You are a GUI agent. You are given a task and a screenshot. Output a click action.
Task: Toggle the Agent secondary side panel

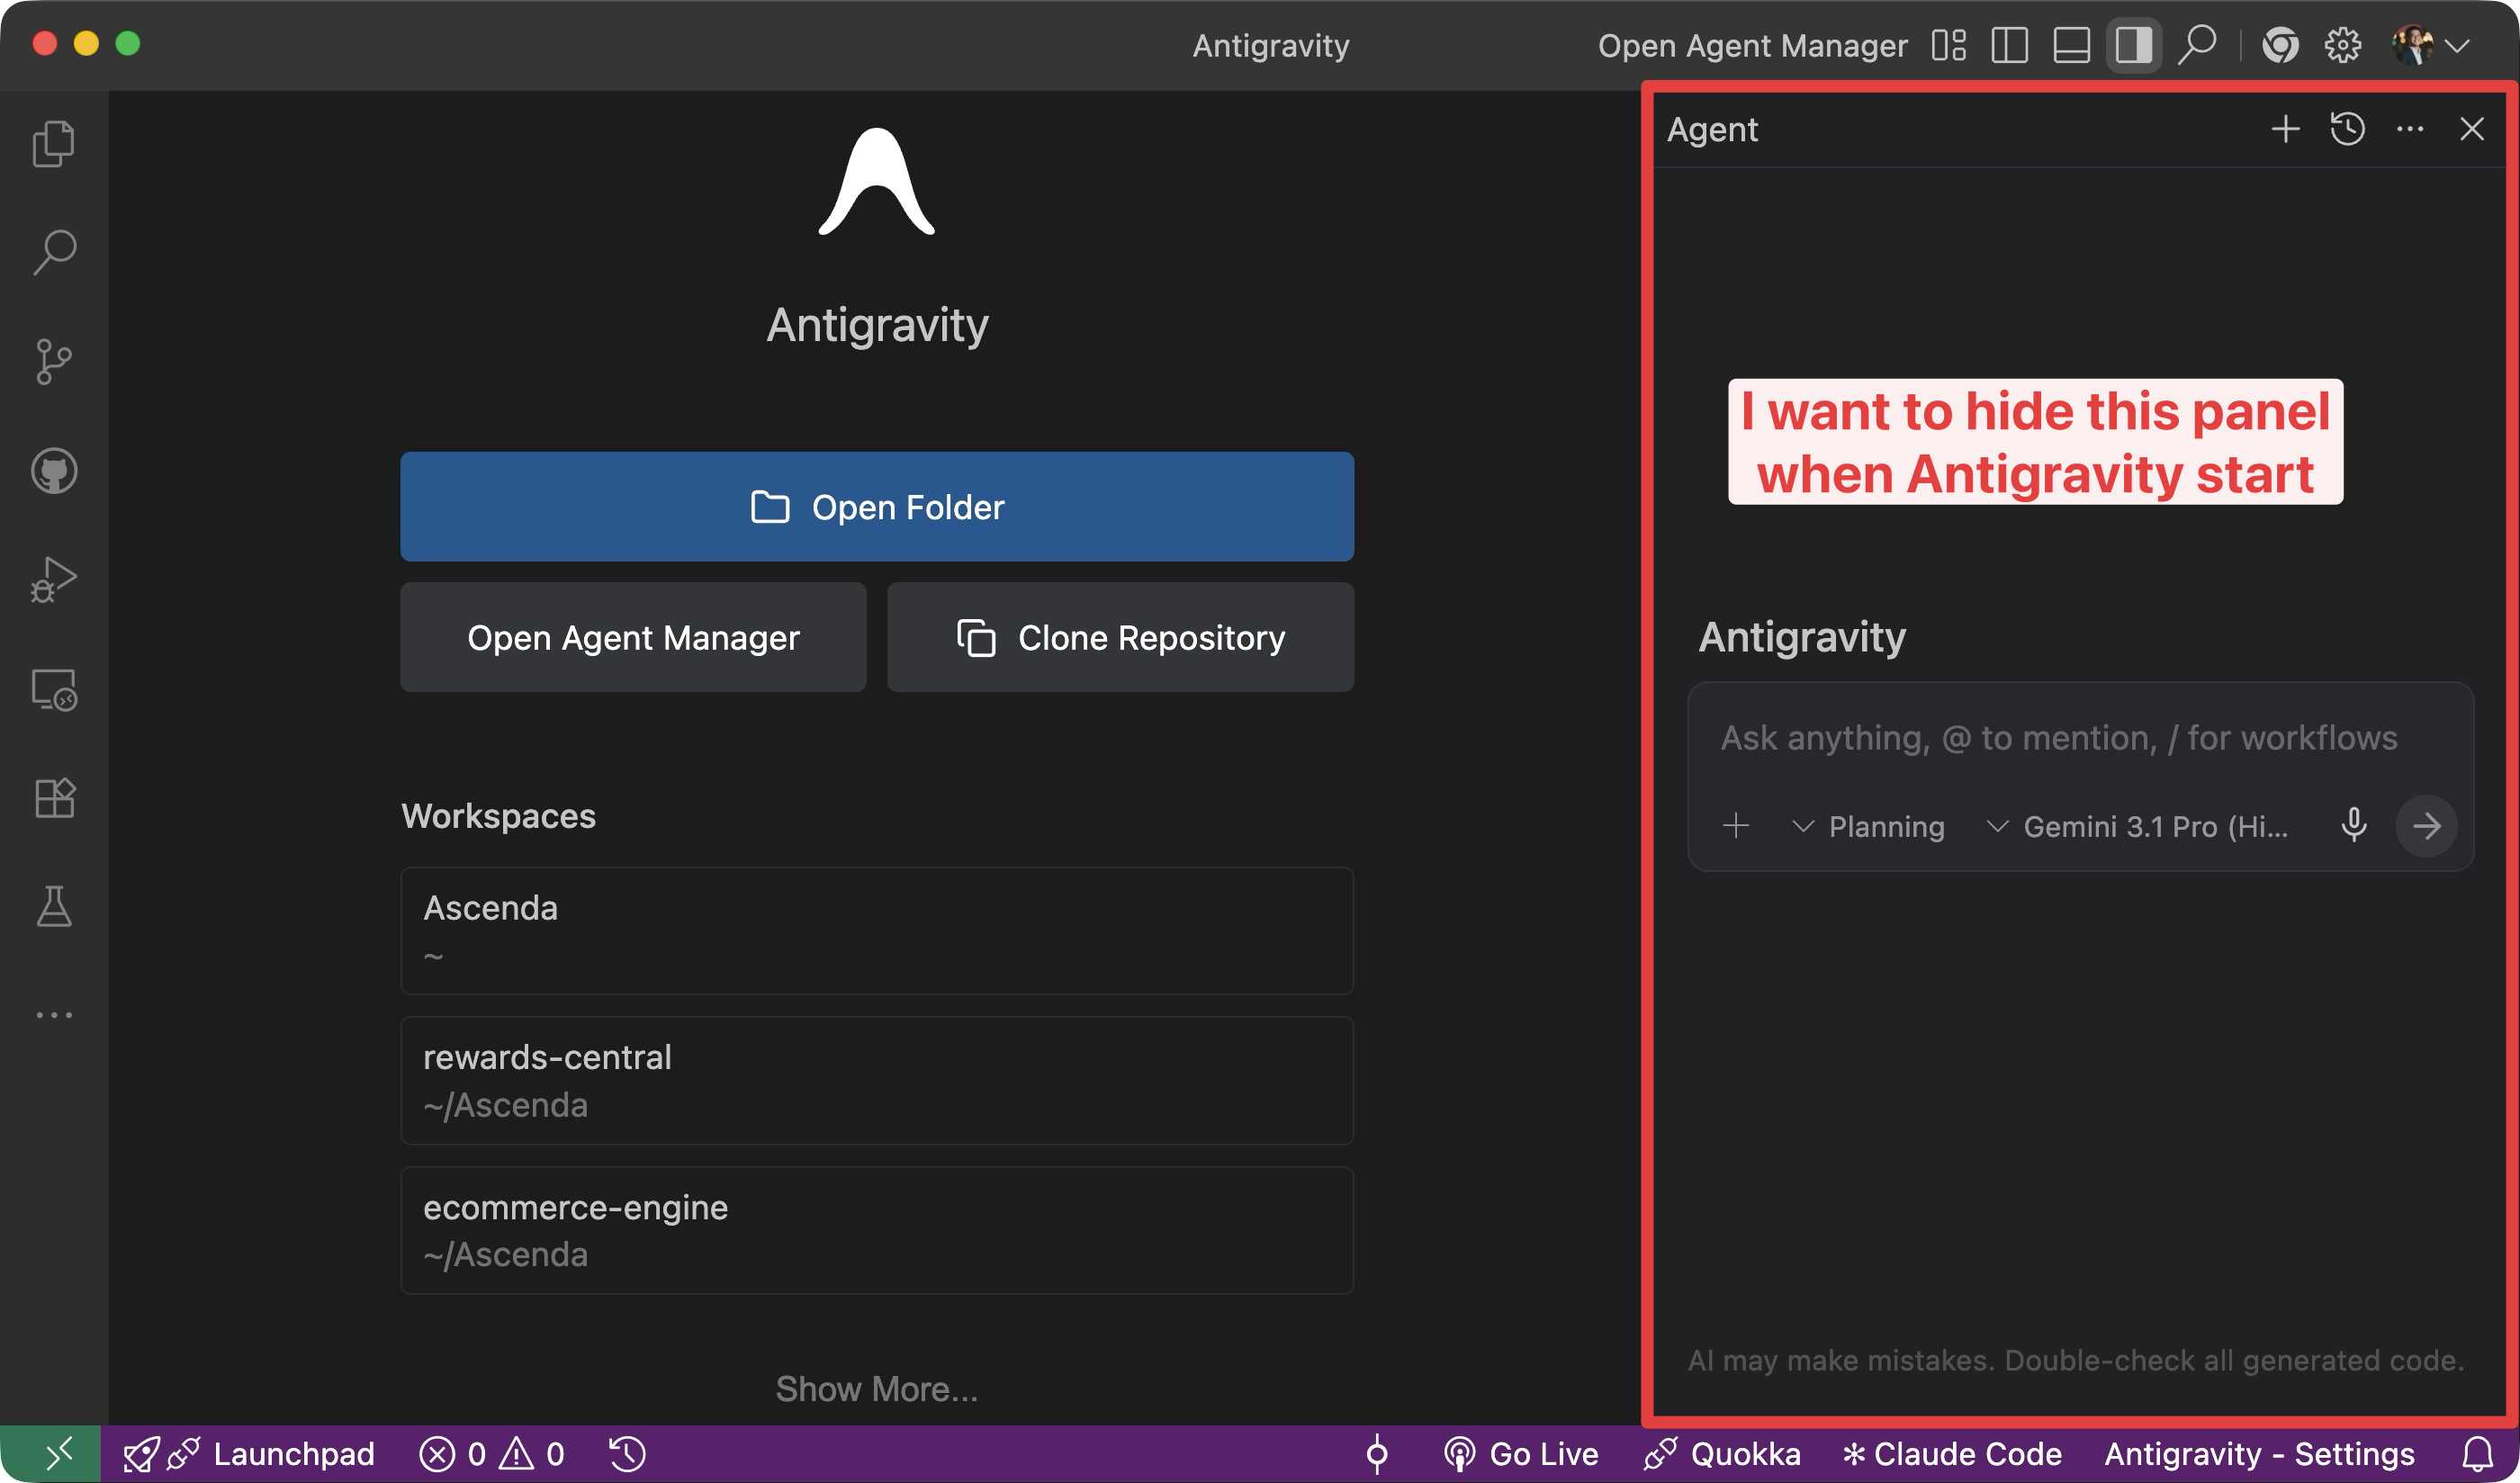point(2133,45)
